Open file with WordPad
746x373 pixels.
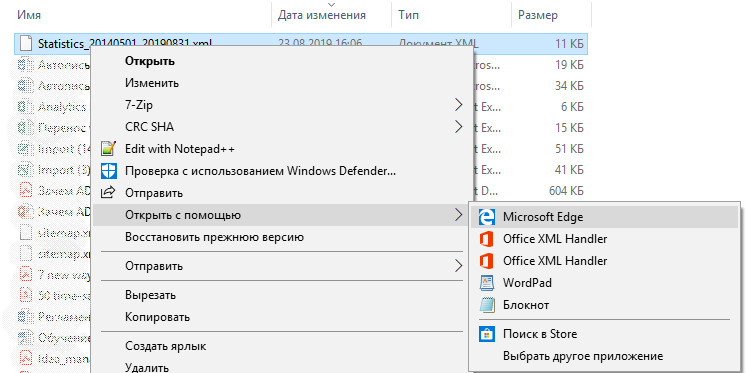point(604,283)
